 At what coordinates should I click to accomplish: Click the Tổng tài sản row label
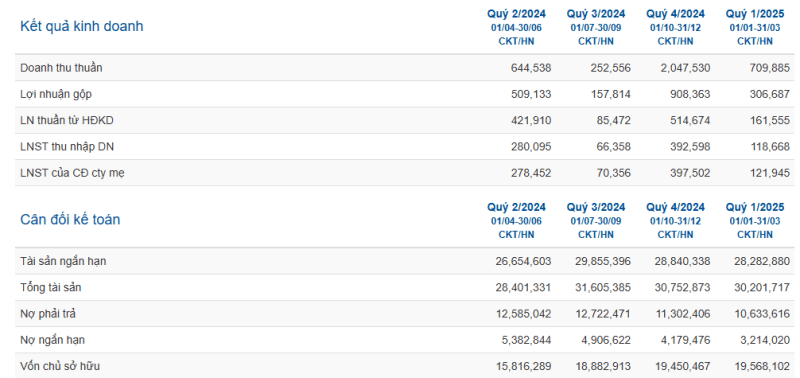pyautogui.click(x=51, y=288)
